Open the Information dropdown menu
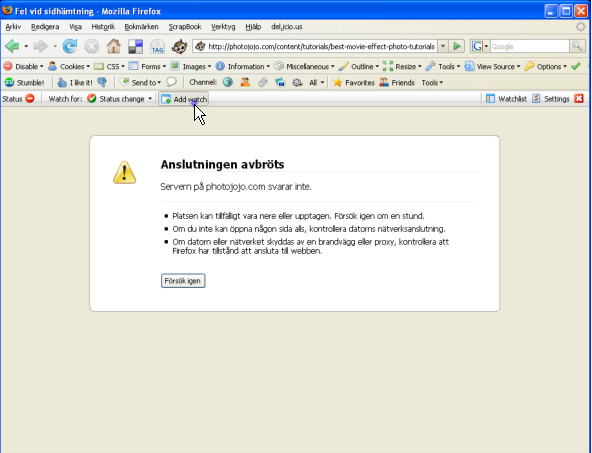The image size is (592, 453). pos(243,66)
